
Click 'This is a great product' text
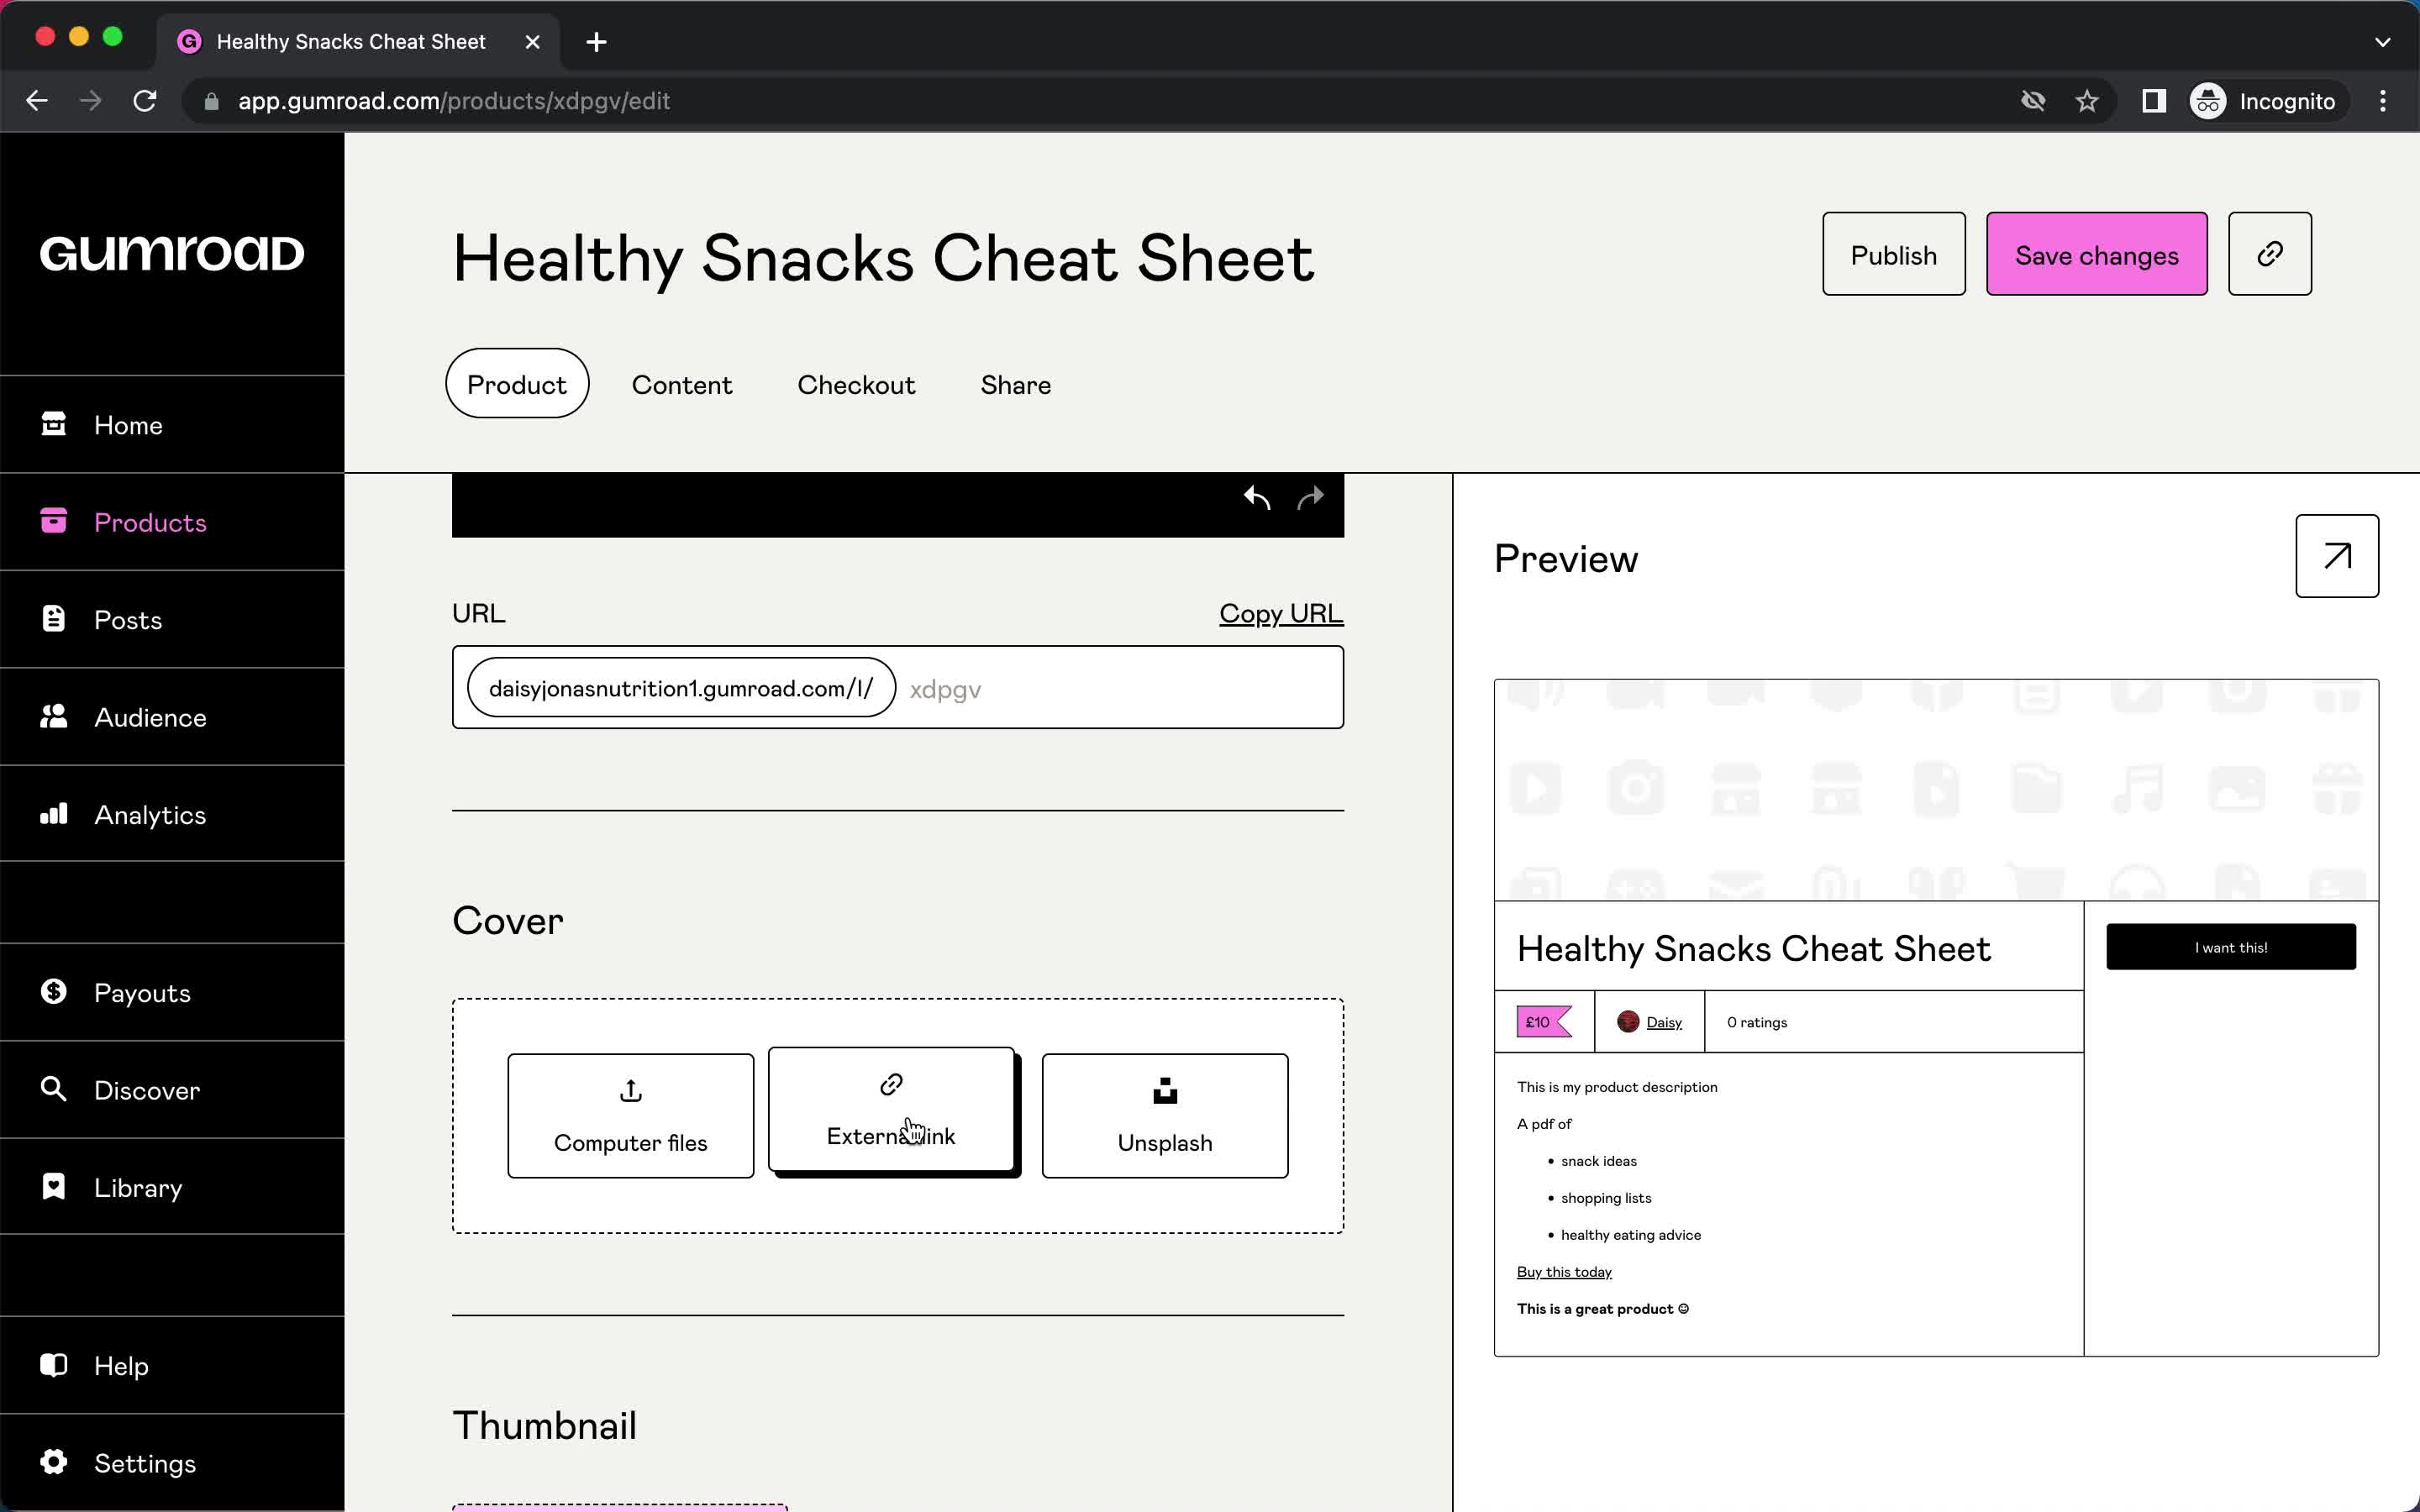tap(1603, 1309)
